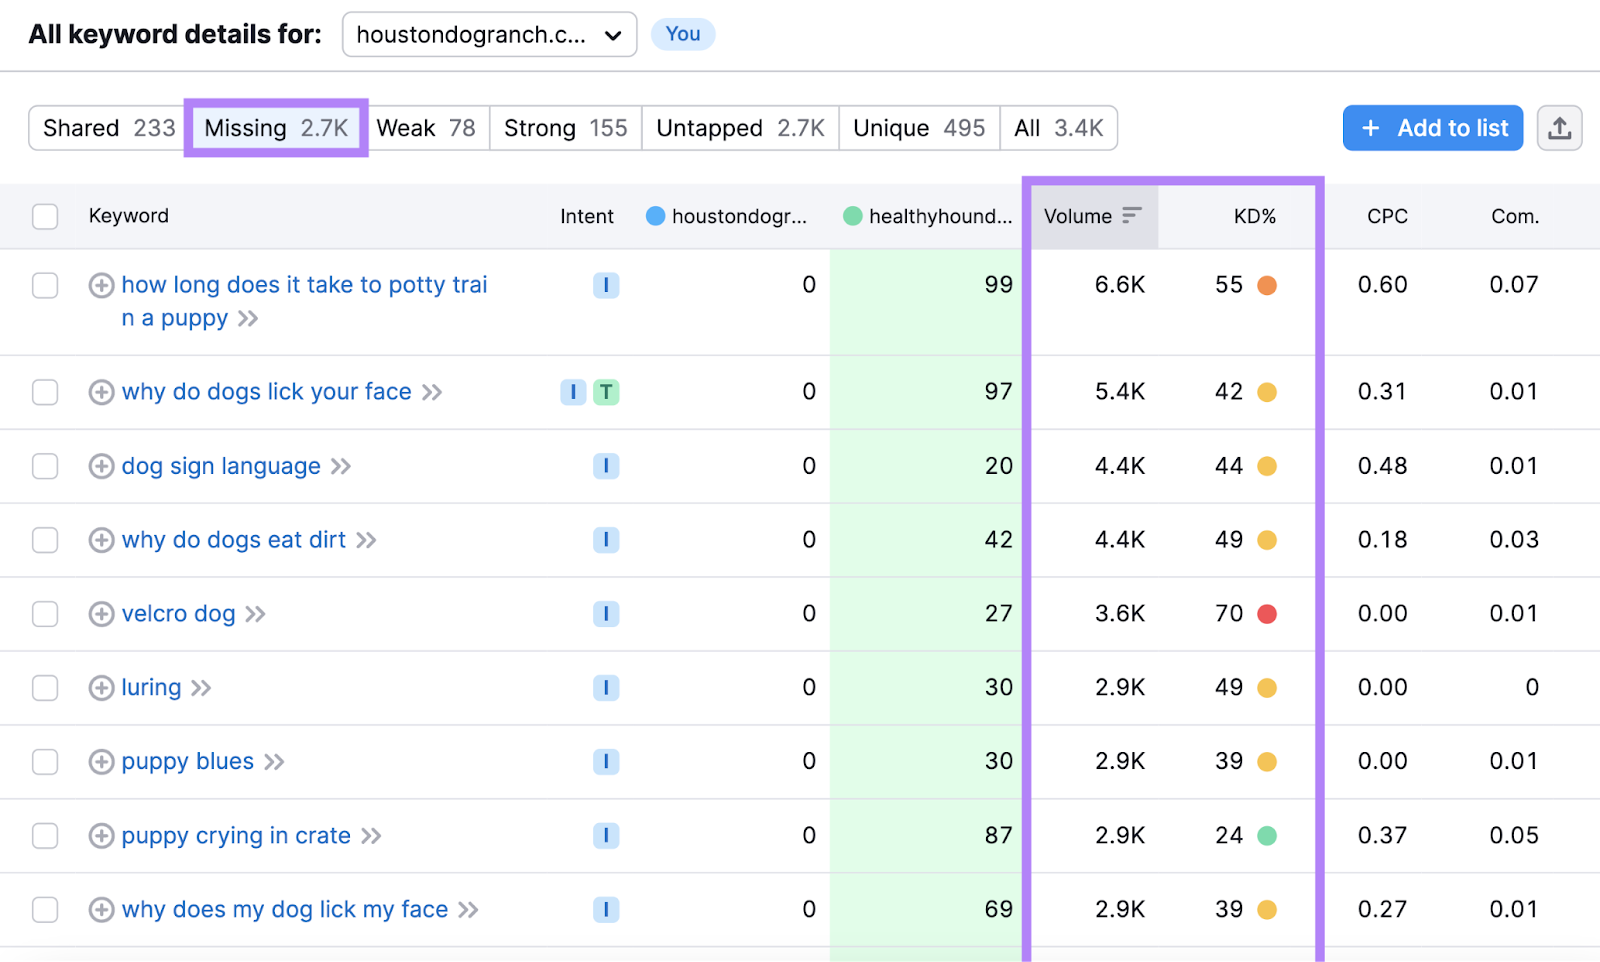Open 'how long does it take to potty train a puppy' link
This screenshot has height=962, width=1600.
304,286
